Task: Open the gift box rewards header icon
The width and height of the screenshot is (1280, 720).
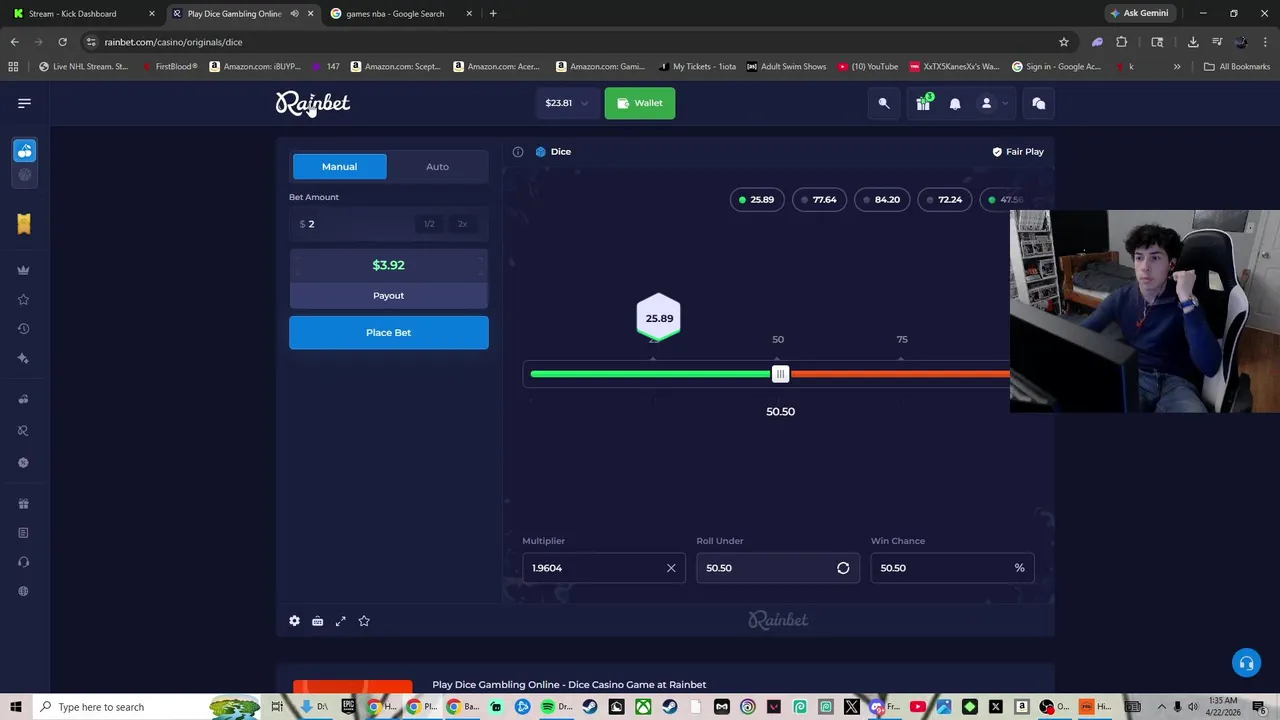Action: coord(923,103)
